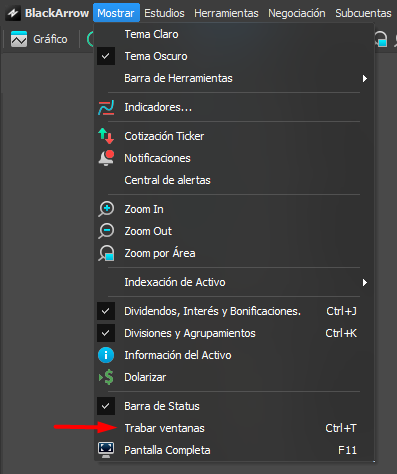Click the Información del Activo label
This screenshot has width=397, height=474.
(x=178, y=355)
